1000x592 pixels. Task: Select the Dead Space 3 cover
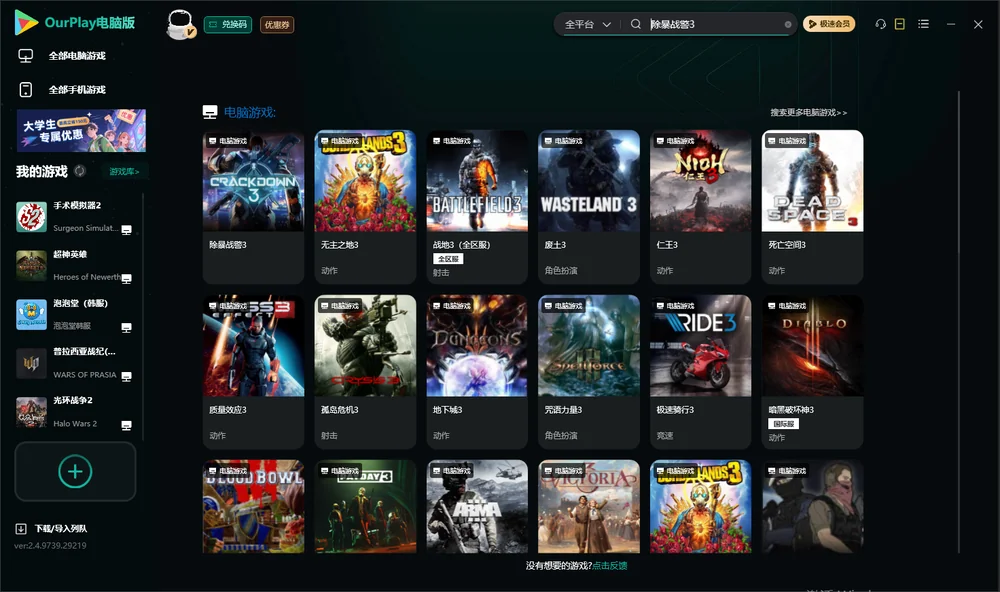pos(812,181)
